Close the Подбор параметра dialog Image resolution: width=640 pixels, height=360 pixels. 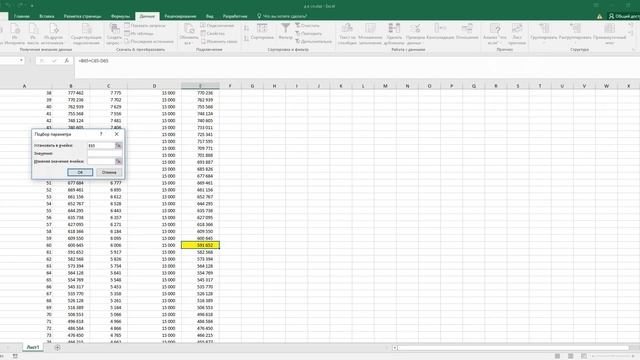117,134
